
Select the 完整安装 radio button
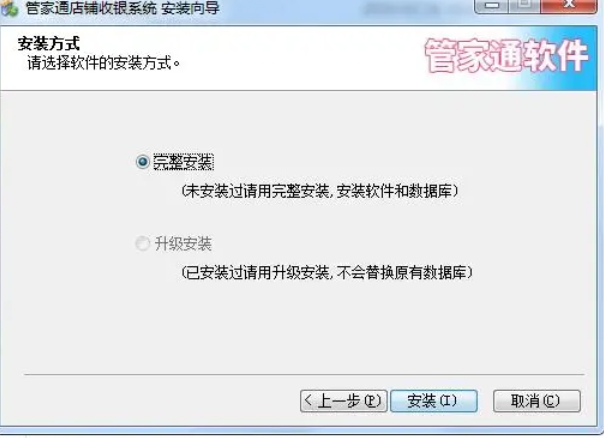click(143, 162)
